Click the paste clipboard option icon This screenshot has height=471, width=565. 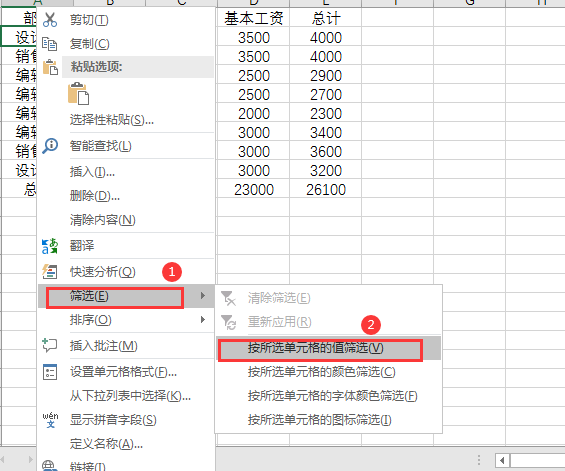(79, 93)
